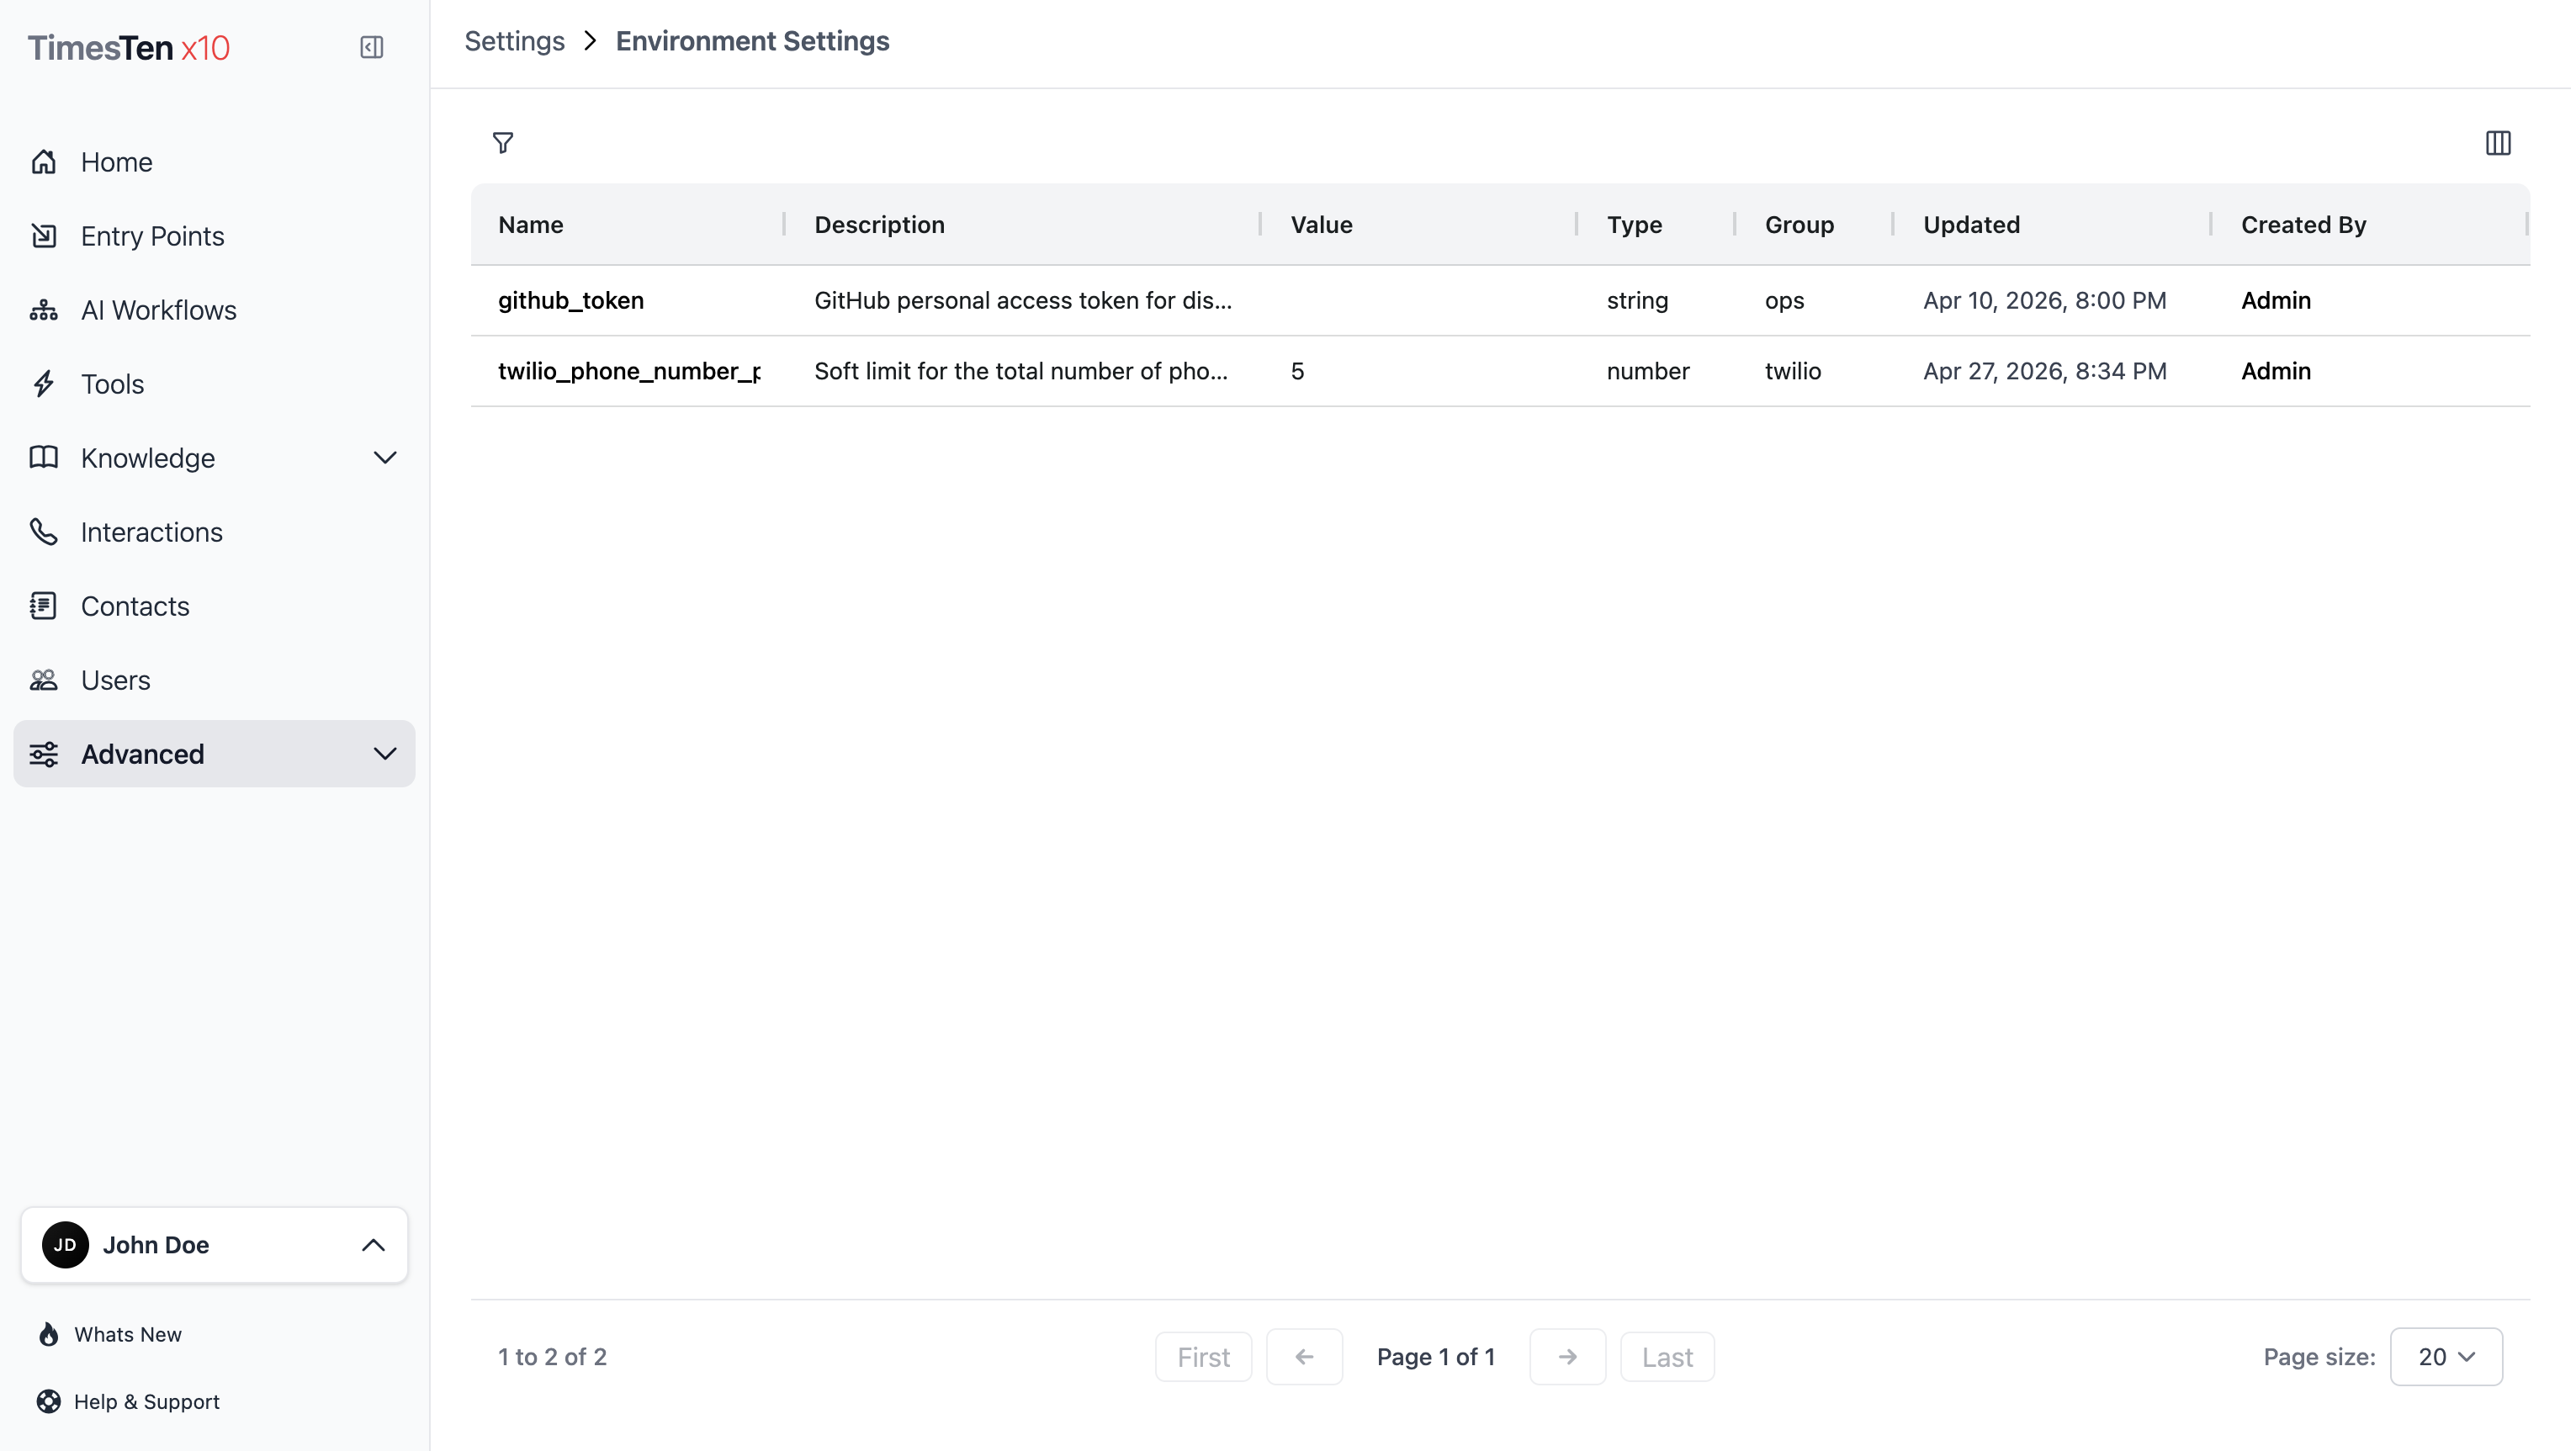
Task: Click the previous page arrow button
Action: coord(1304,1356)
